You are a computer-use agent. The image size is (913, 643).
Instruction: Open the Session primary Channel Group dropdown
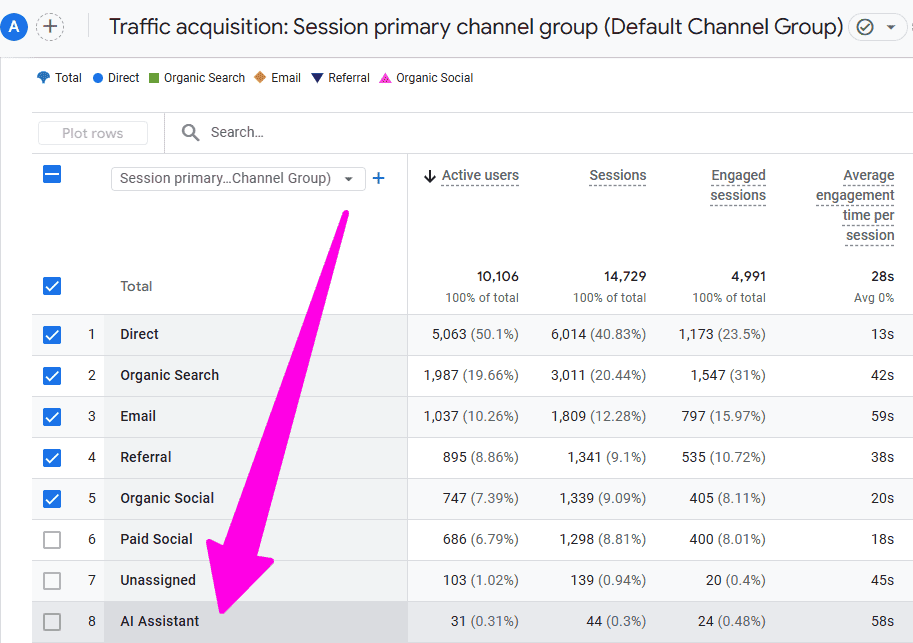coord(238,178)
